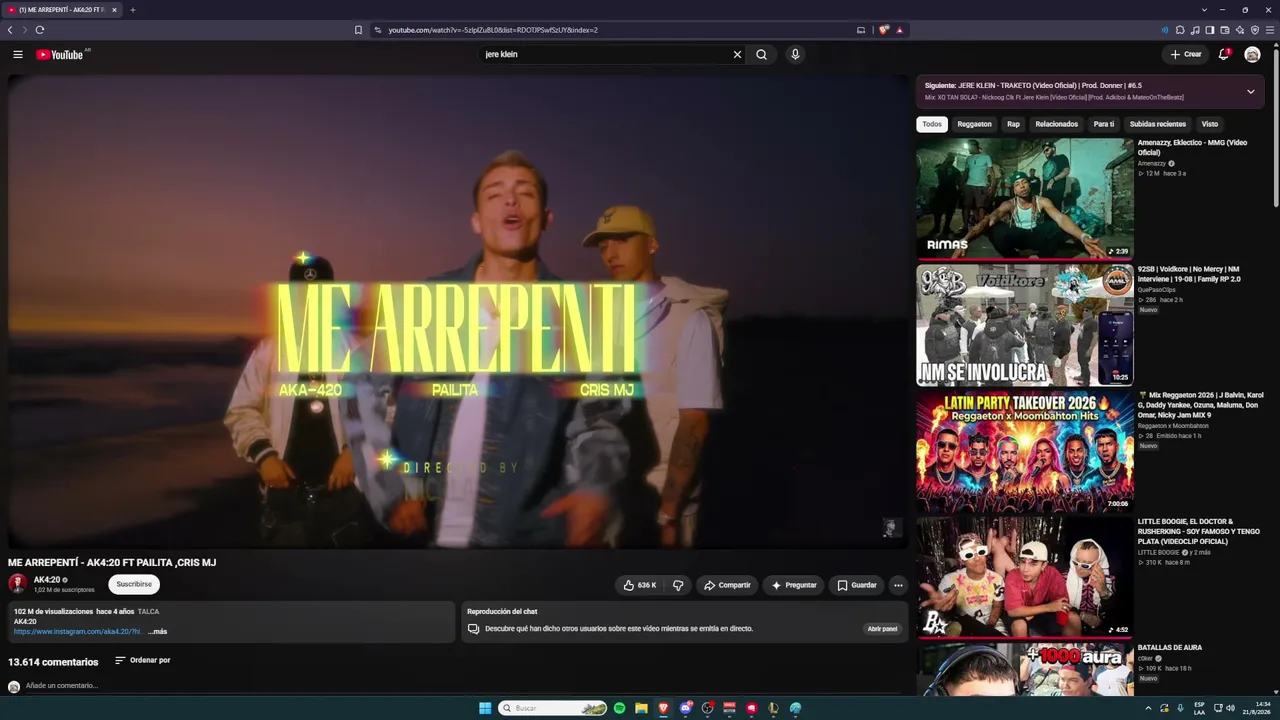This screenshot has width=1280, height=720.
Task: Open File Explorer from the taskbar
Action: click(x=641, y=708)
